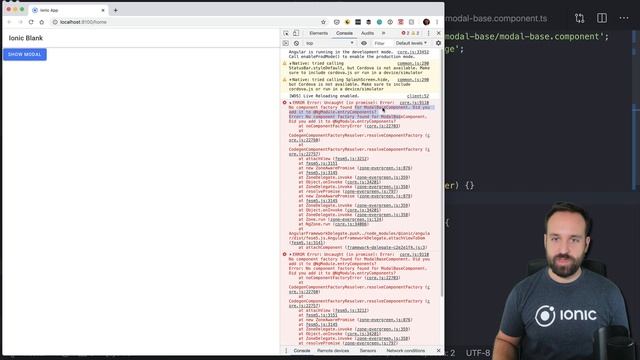Switch to the Elements tab in DevTools
640x360 pixels.
pyautogui.click(x=318, y=33)
